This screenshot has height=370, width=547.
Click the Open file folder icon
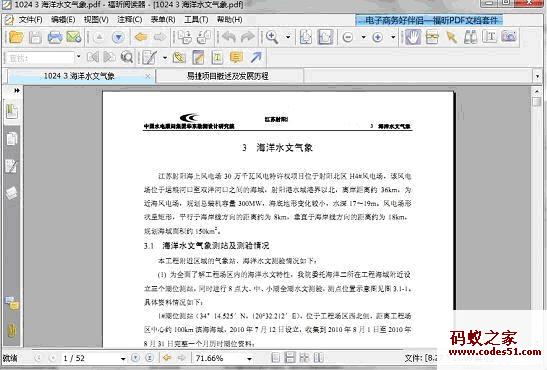16,37
